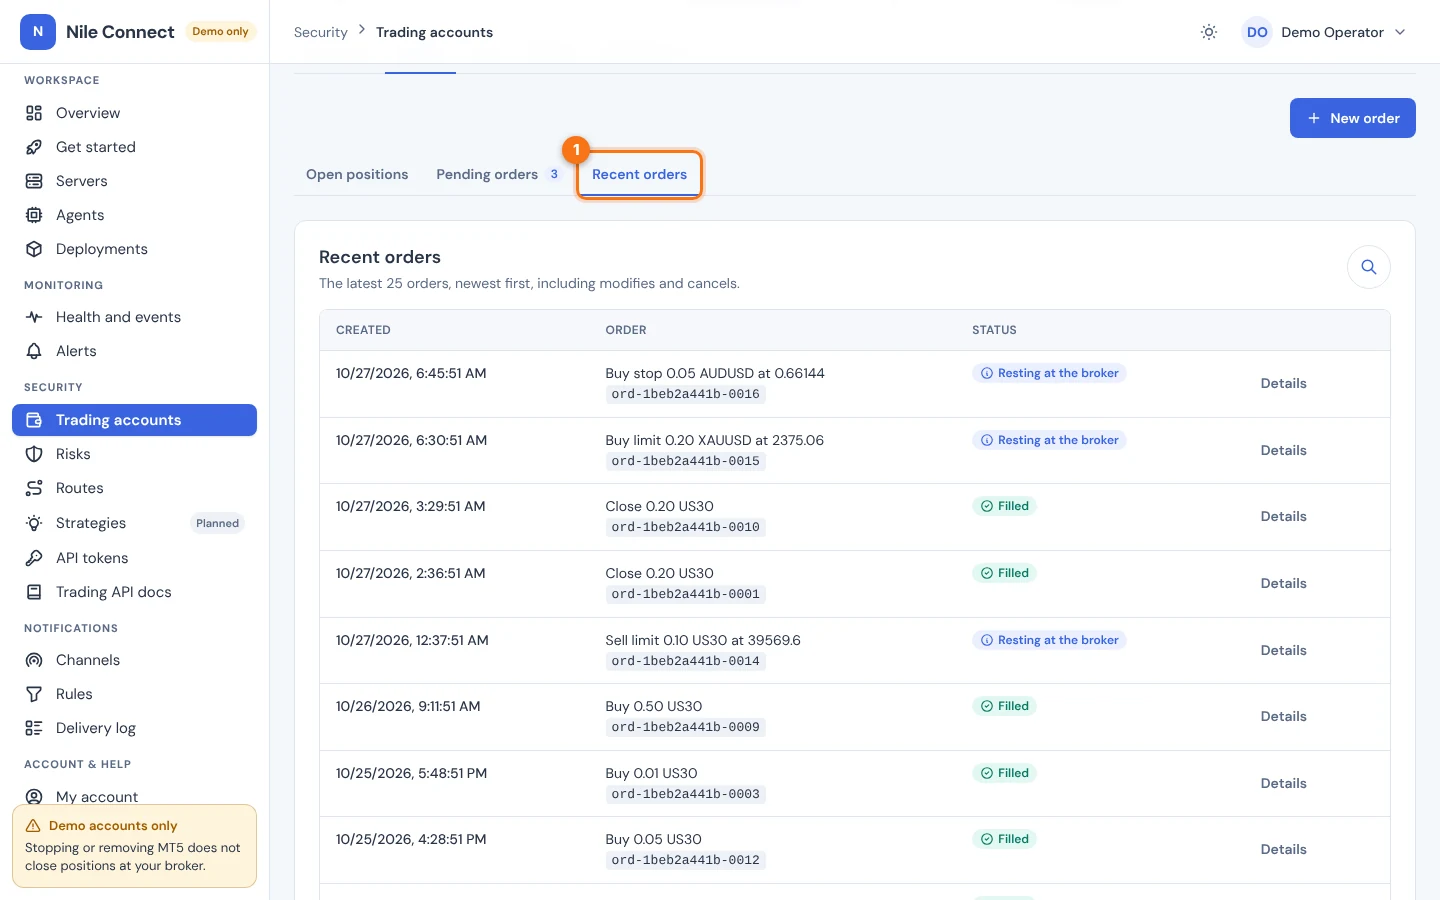Click the Nile Connect logo icon
Screen dimensions: 1440x900
click(38, 32)
